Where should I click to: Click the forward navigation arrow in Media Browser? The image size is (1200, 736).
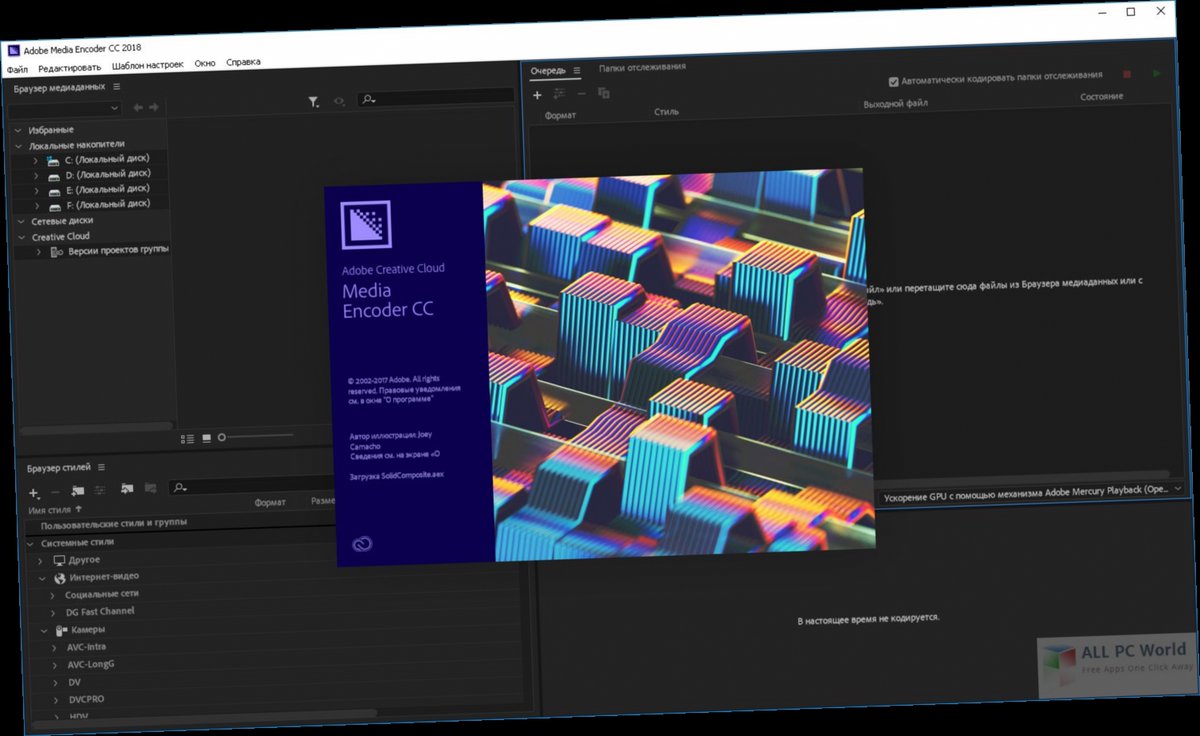[151, 107]
